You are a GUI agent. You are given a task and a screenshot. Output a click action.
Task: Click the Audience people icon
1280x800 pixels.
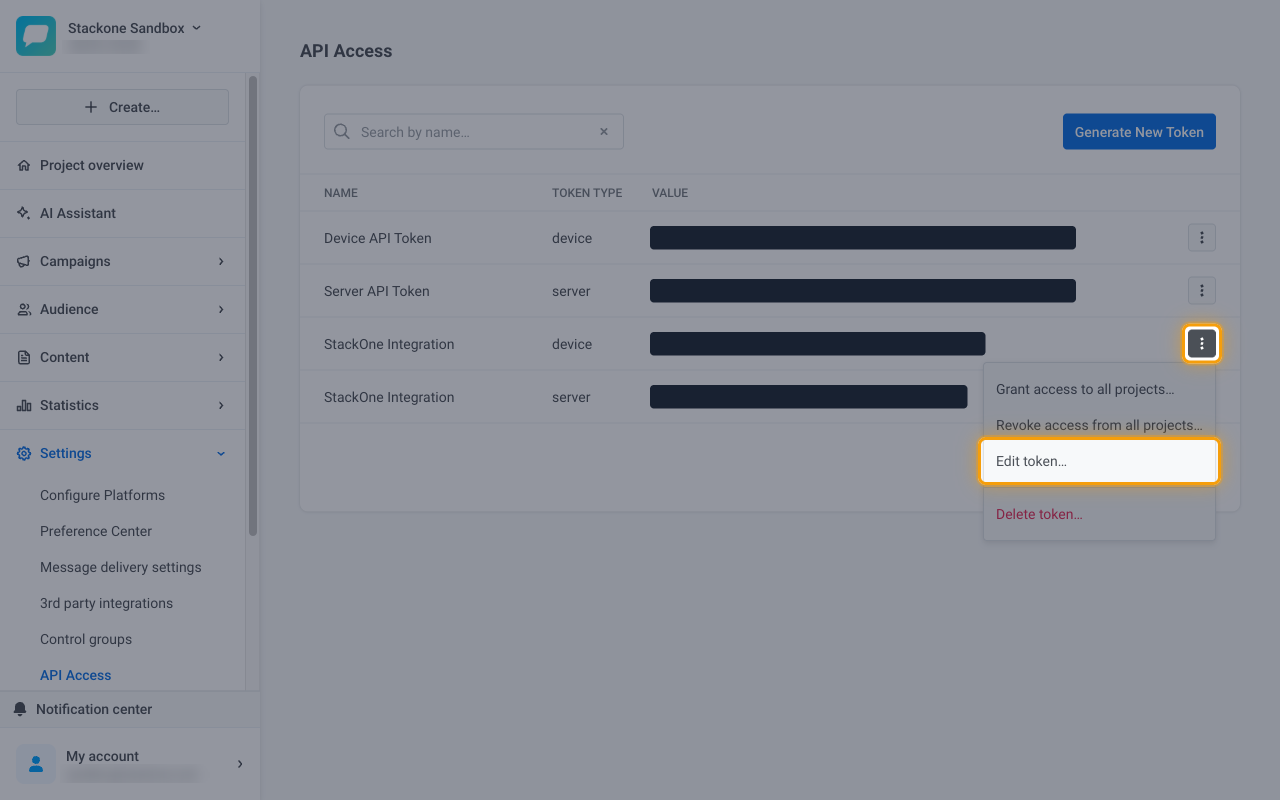pyautogui.click(x=24, y=309)
